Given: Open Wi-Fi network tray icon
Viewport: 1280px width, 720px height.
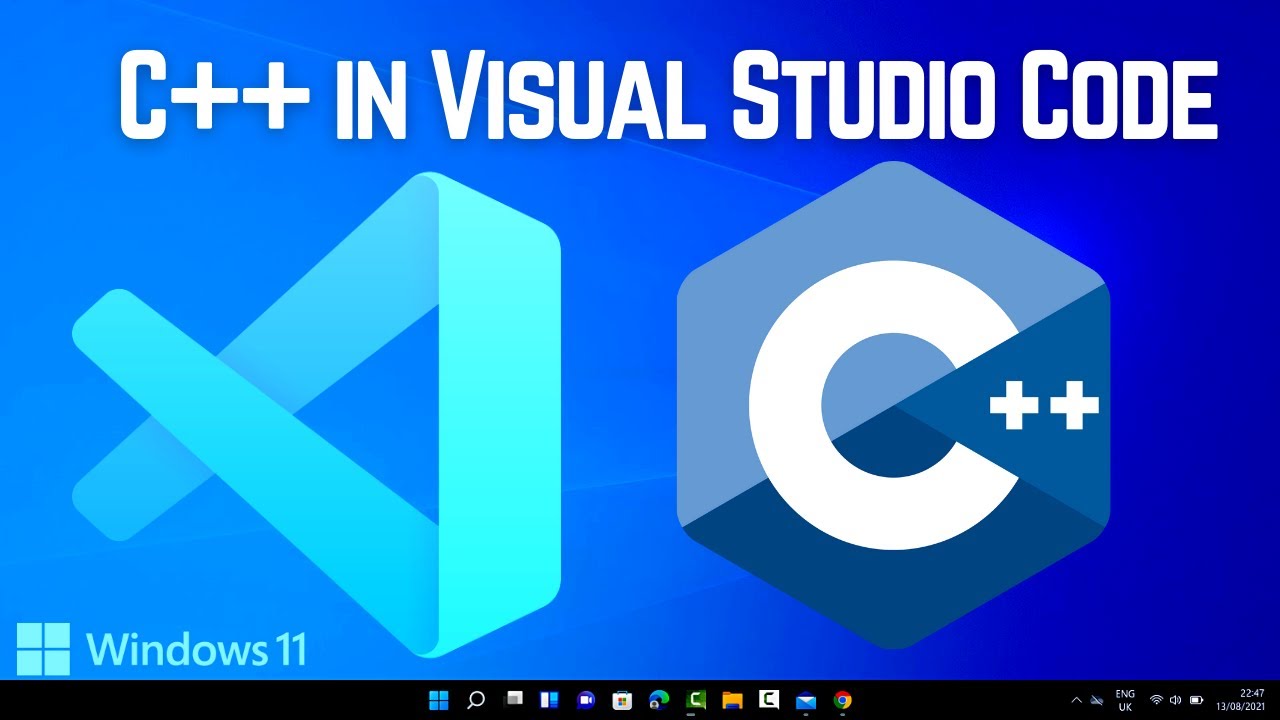Looking at the screenshot, I should [x=1156, y=700].
